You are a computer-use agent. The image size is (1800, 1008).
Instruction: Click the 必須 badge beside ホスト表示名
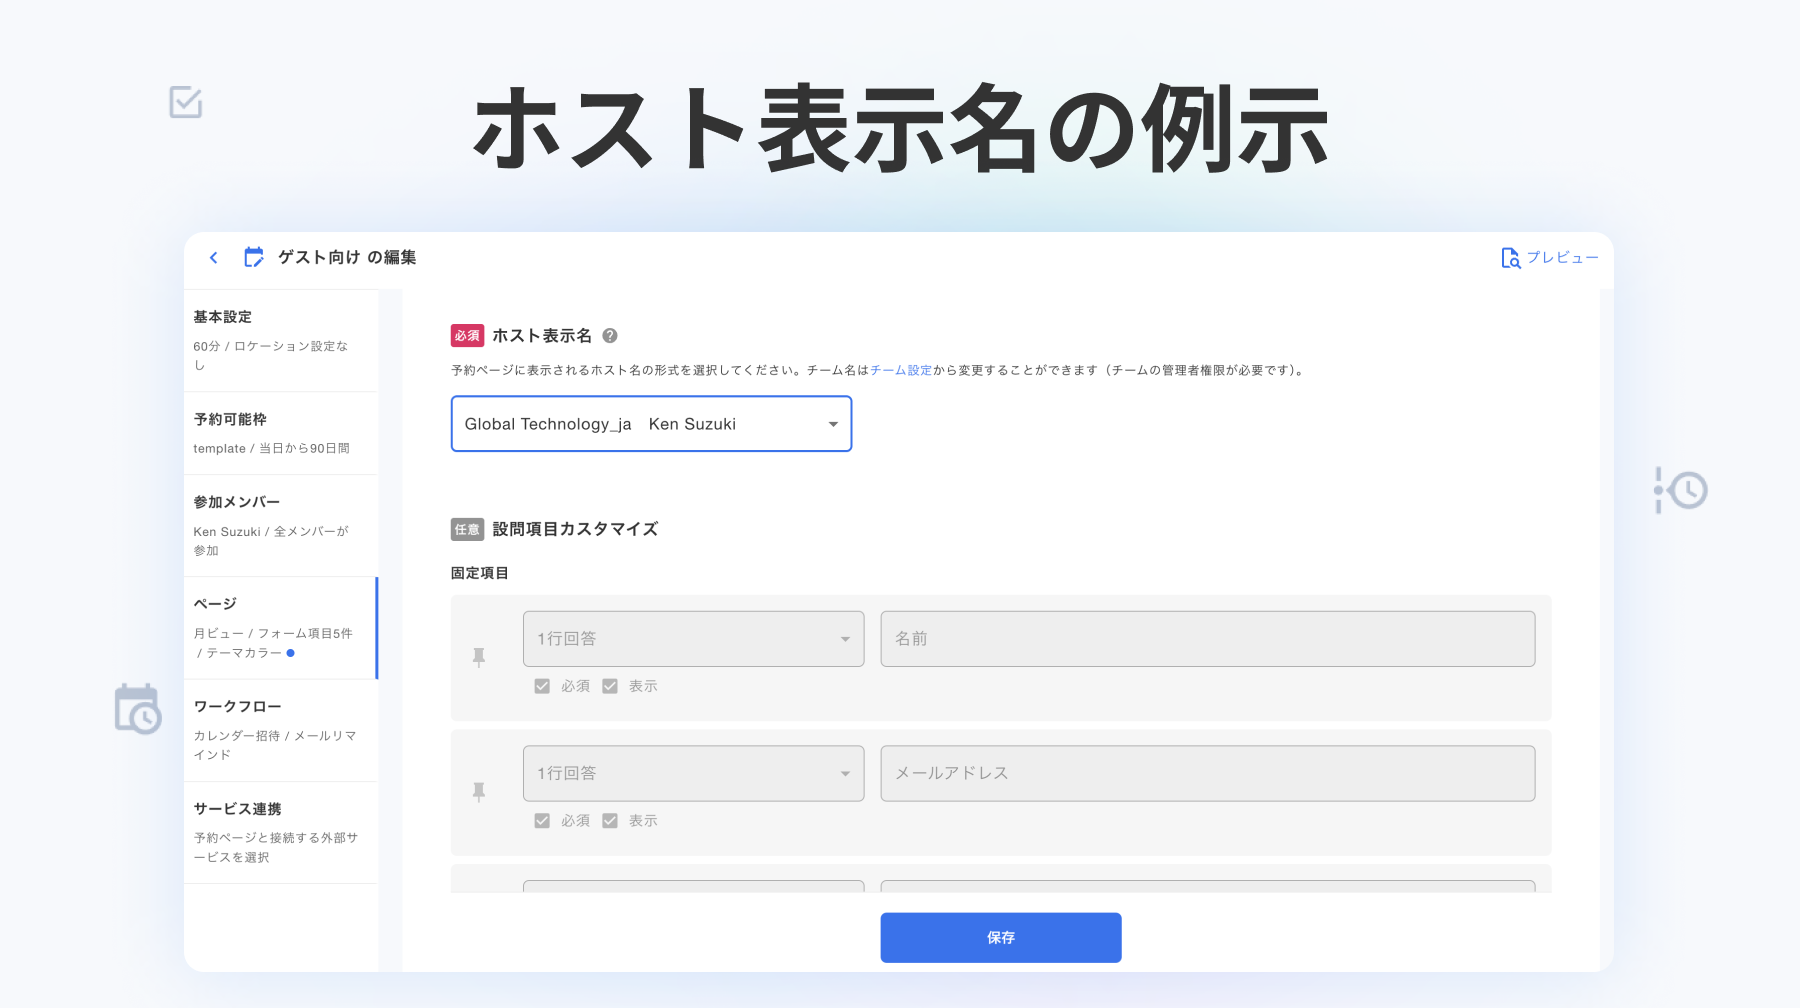point(467,336)
